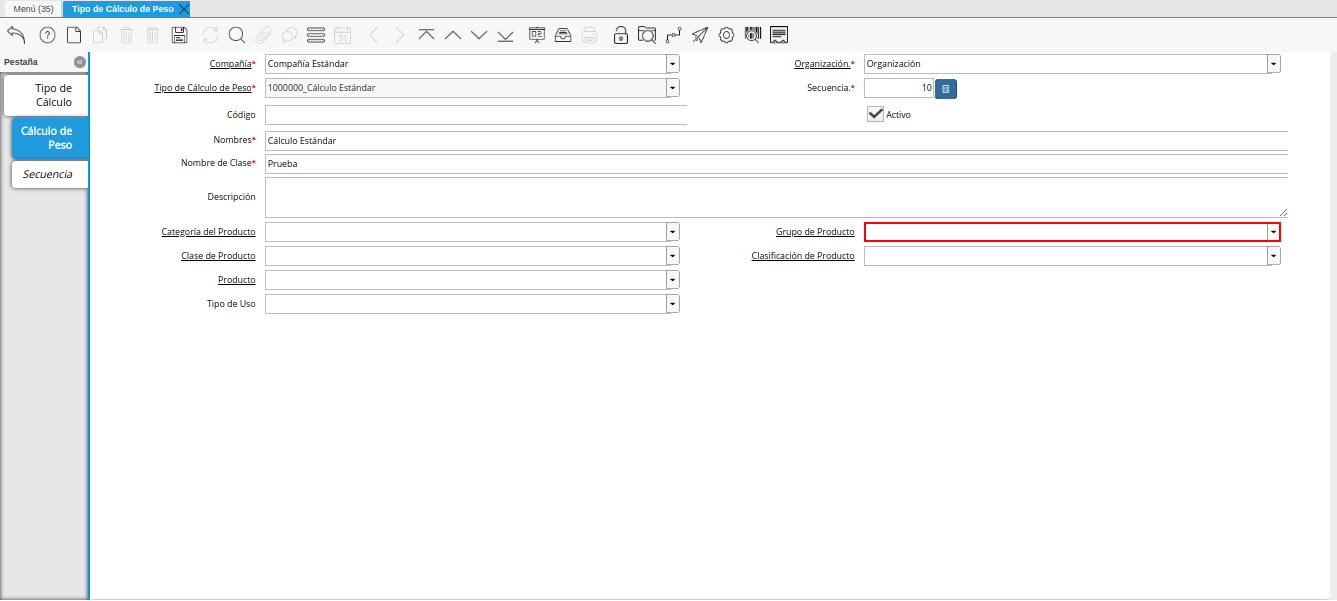Viewport: 1337px width, 601px height.
Task: Close the Tipo de Cálculo de Peso tab
Action: pos(184,8)
